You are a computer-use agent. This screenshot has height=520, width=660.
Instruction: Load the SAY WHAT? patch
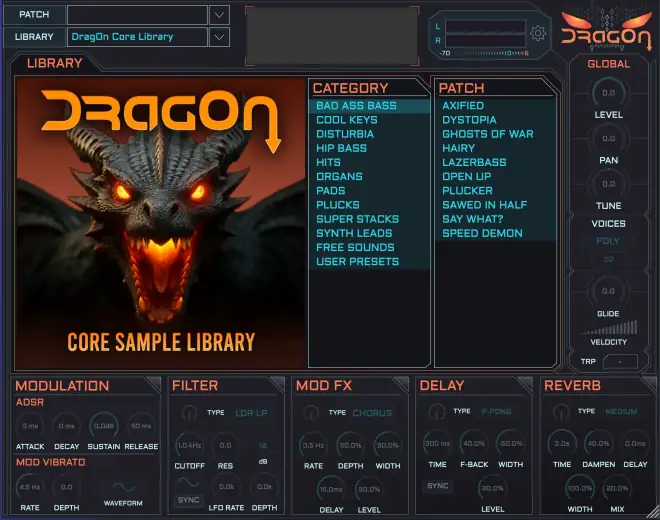click(x=495, y=219)
